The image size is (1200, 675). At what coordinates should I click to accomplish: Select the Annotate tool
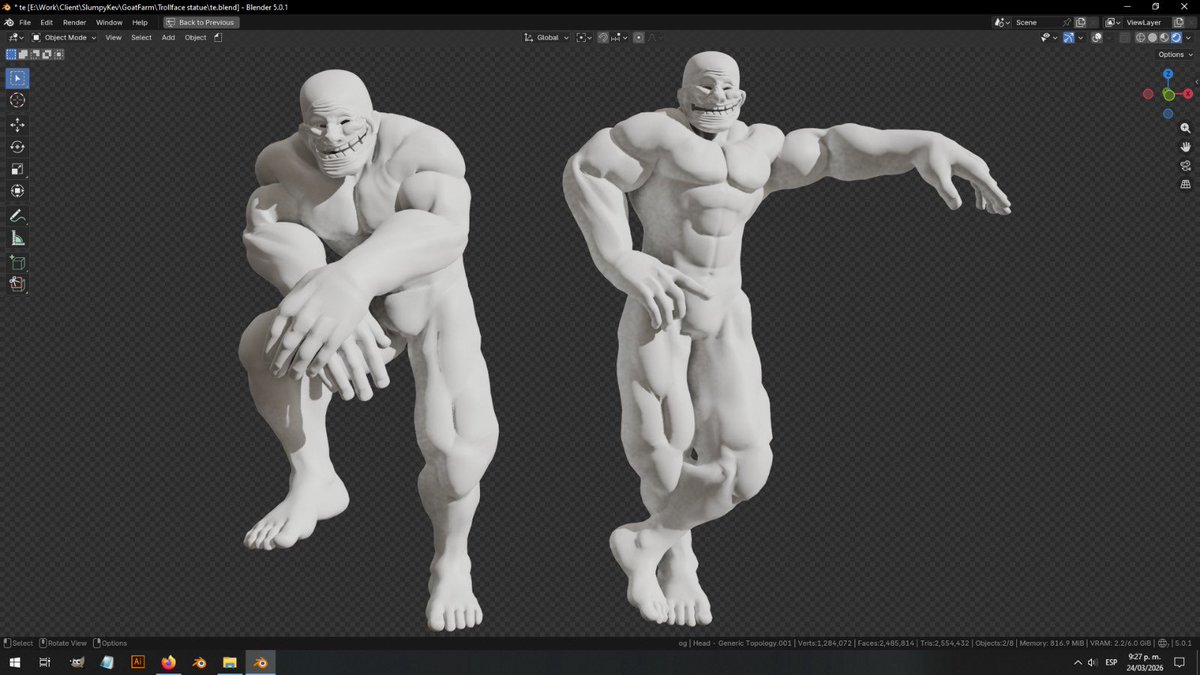click(x=17, y=216)
